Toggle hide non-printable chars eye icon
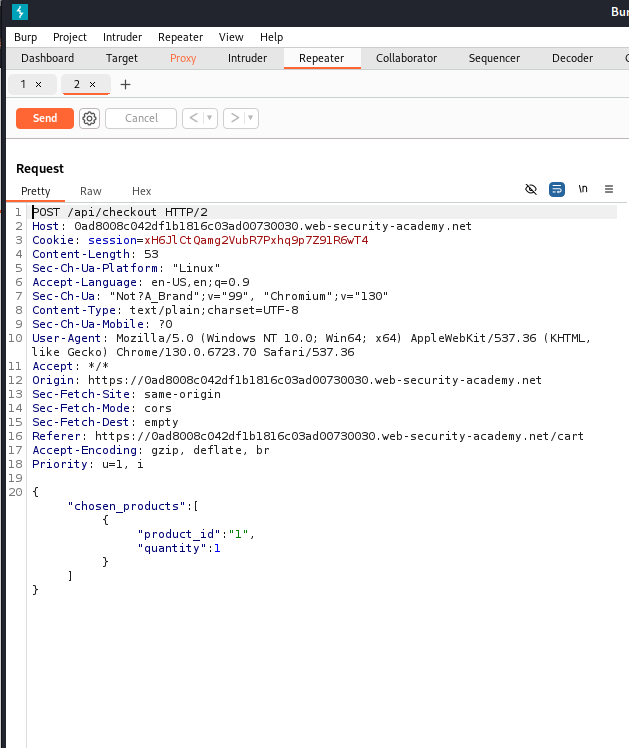Viewport: 629px width, 748px height. coord(531,189)
